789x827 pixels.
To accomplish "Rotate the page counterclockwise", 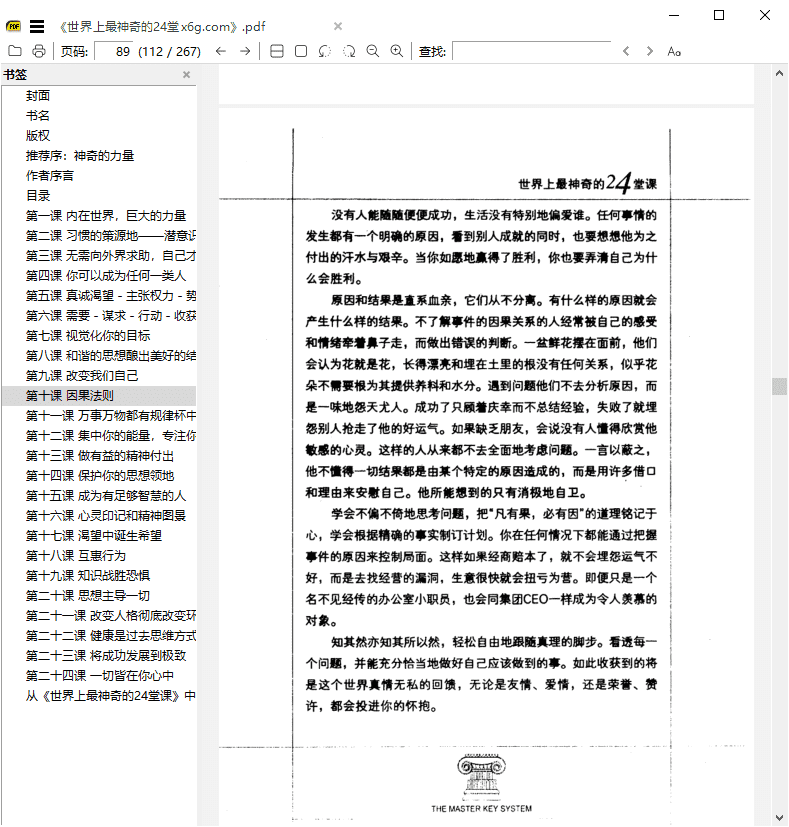I will coord(325,51).
